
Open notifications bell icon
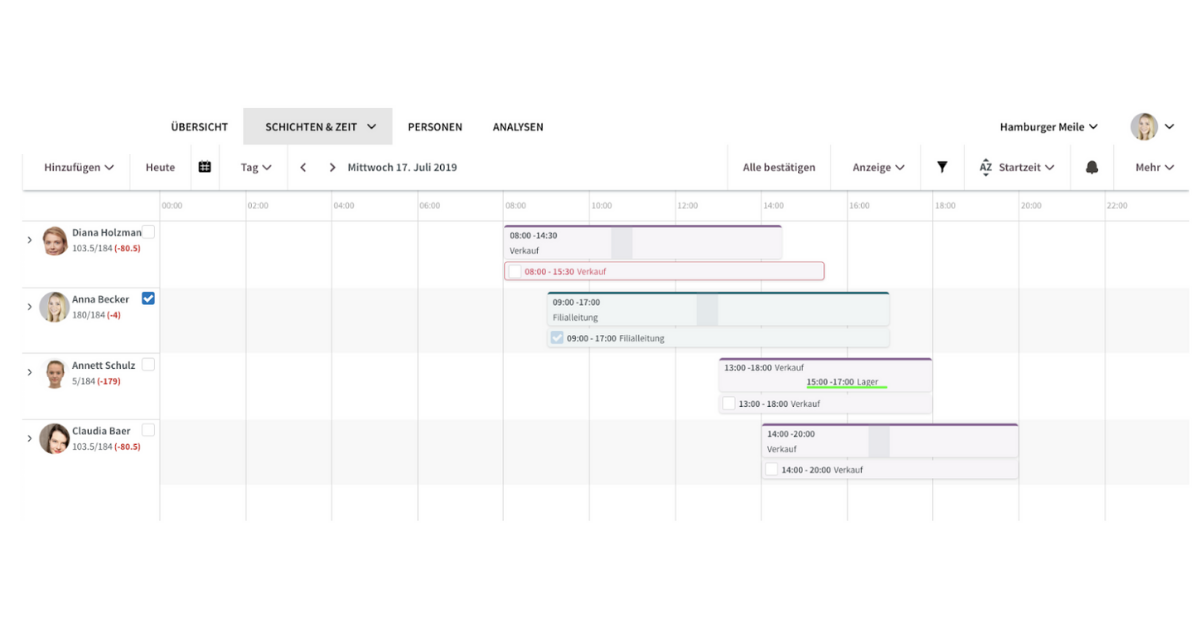(1092, 167)
